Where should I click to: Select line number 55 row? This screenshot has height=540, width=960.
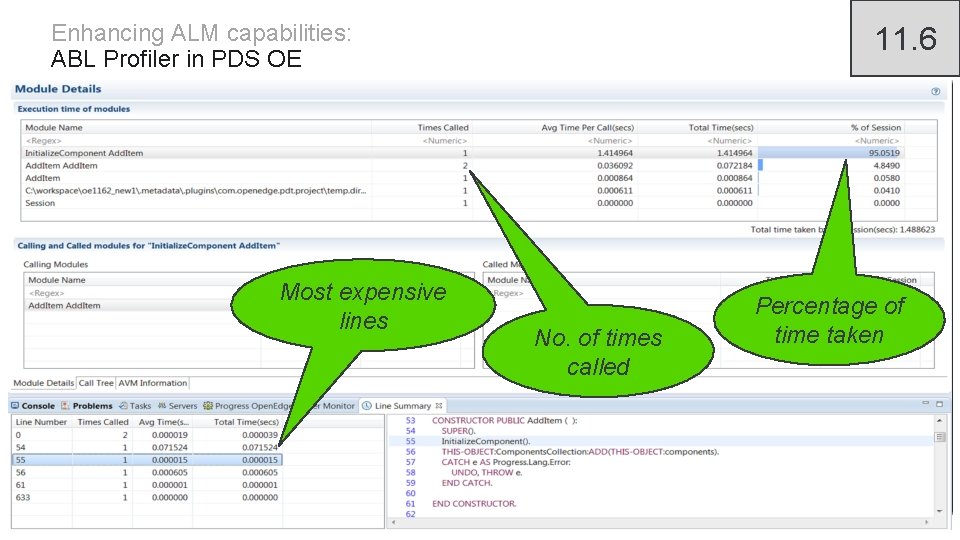(x=147, y=460)
